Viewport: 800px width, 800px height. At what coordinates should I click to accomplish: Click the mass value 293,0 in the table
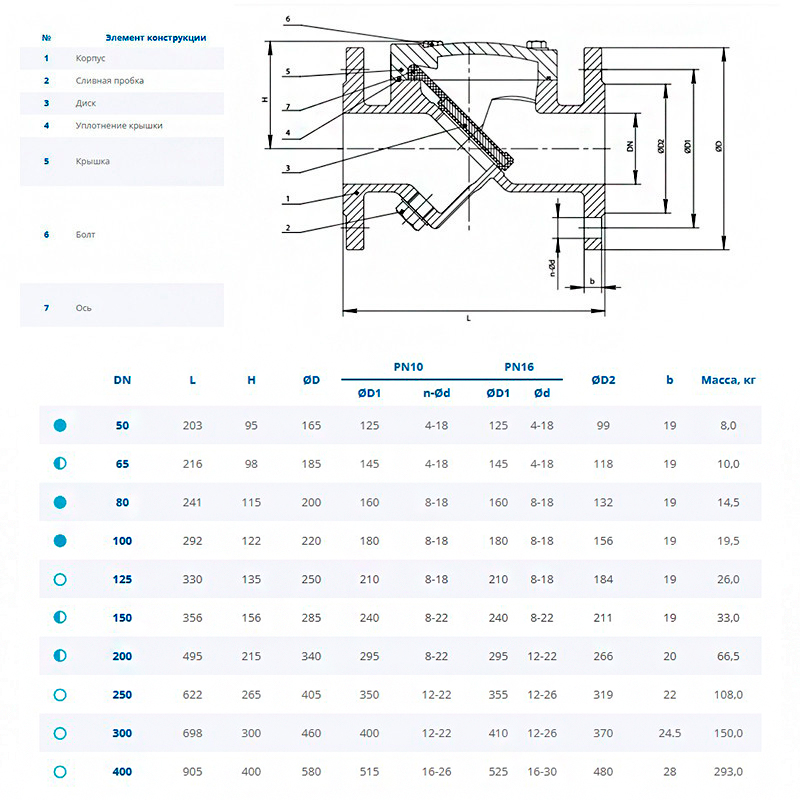click(728, 772)
